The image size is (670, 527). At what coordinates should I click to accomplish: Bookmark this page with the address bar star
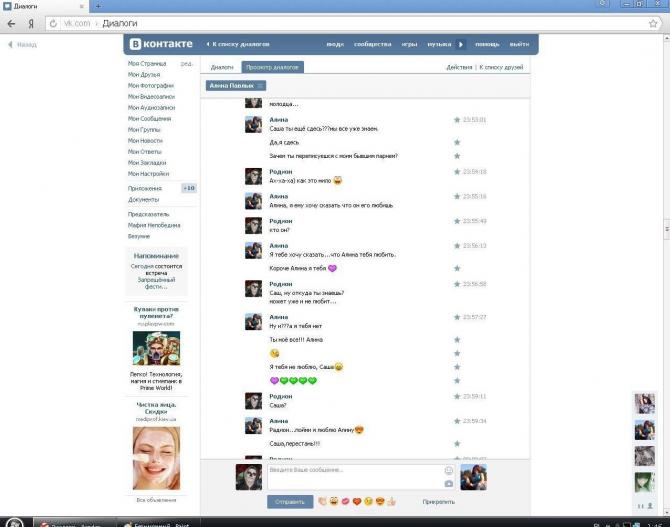tap(653, 23)
